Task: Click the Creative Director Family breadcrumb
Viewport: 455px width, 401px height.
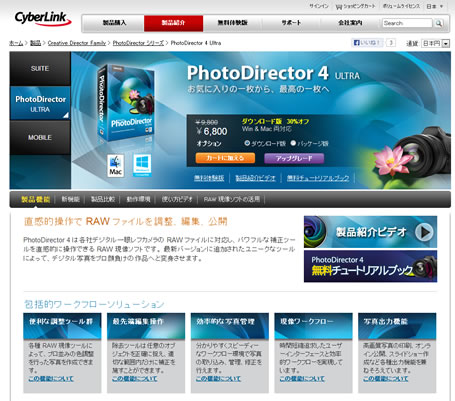Action: click(x=77, y=43)
